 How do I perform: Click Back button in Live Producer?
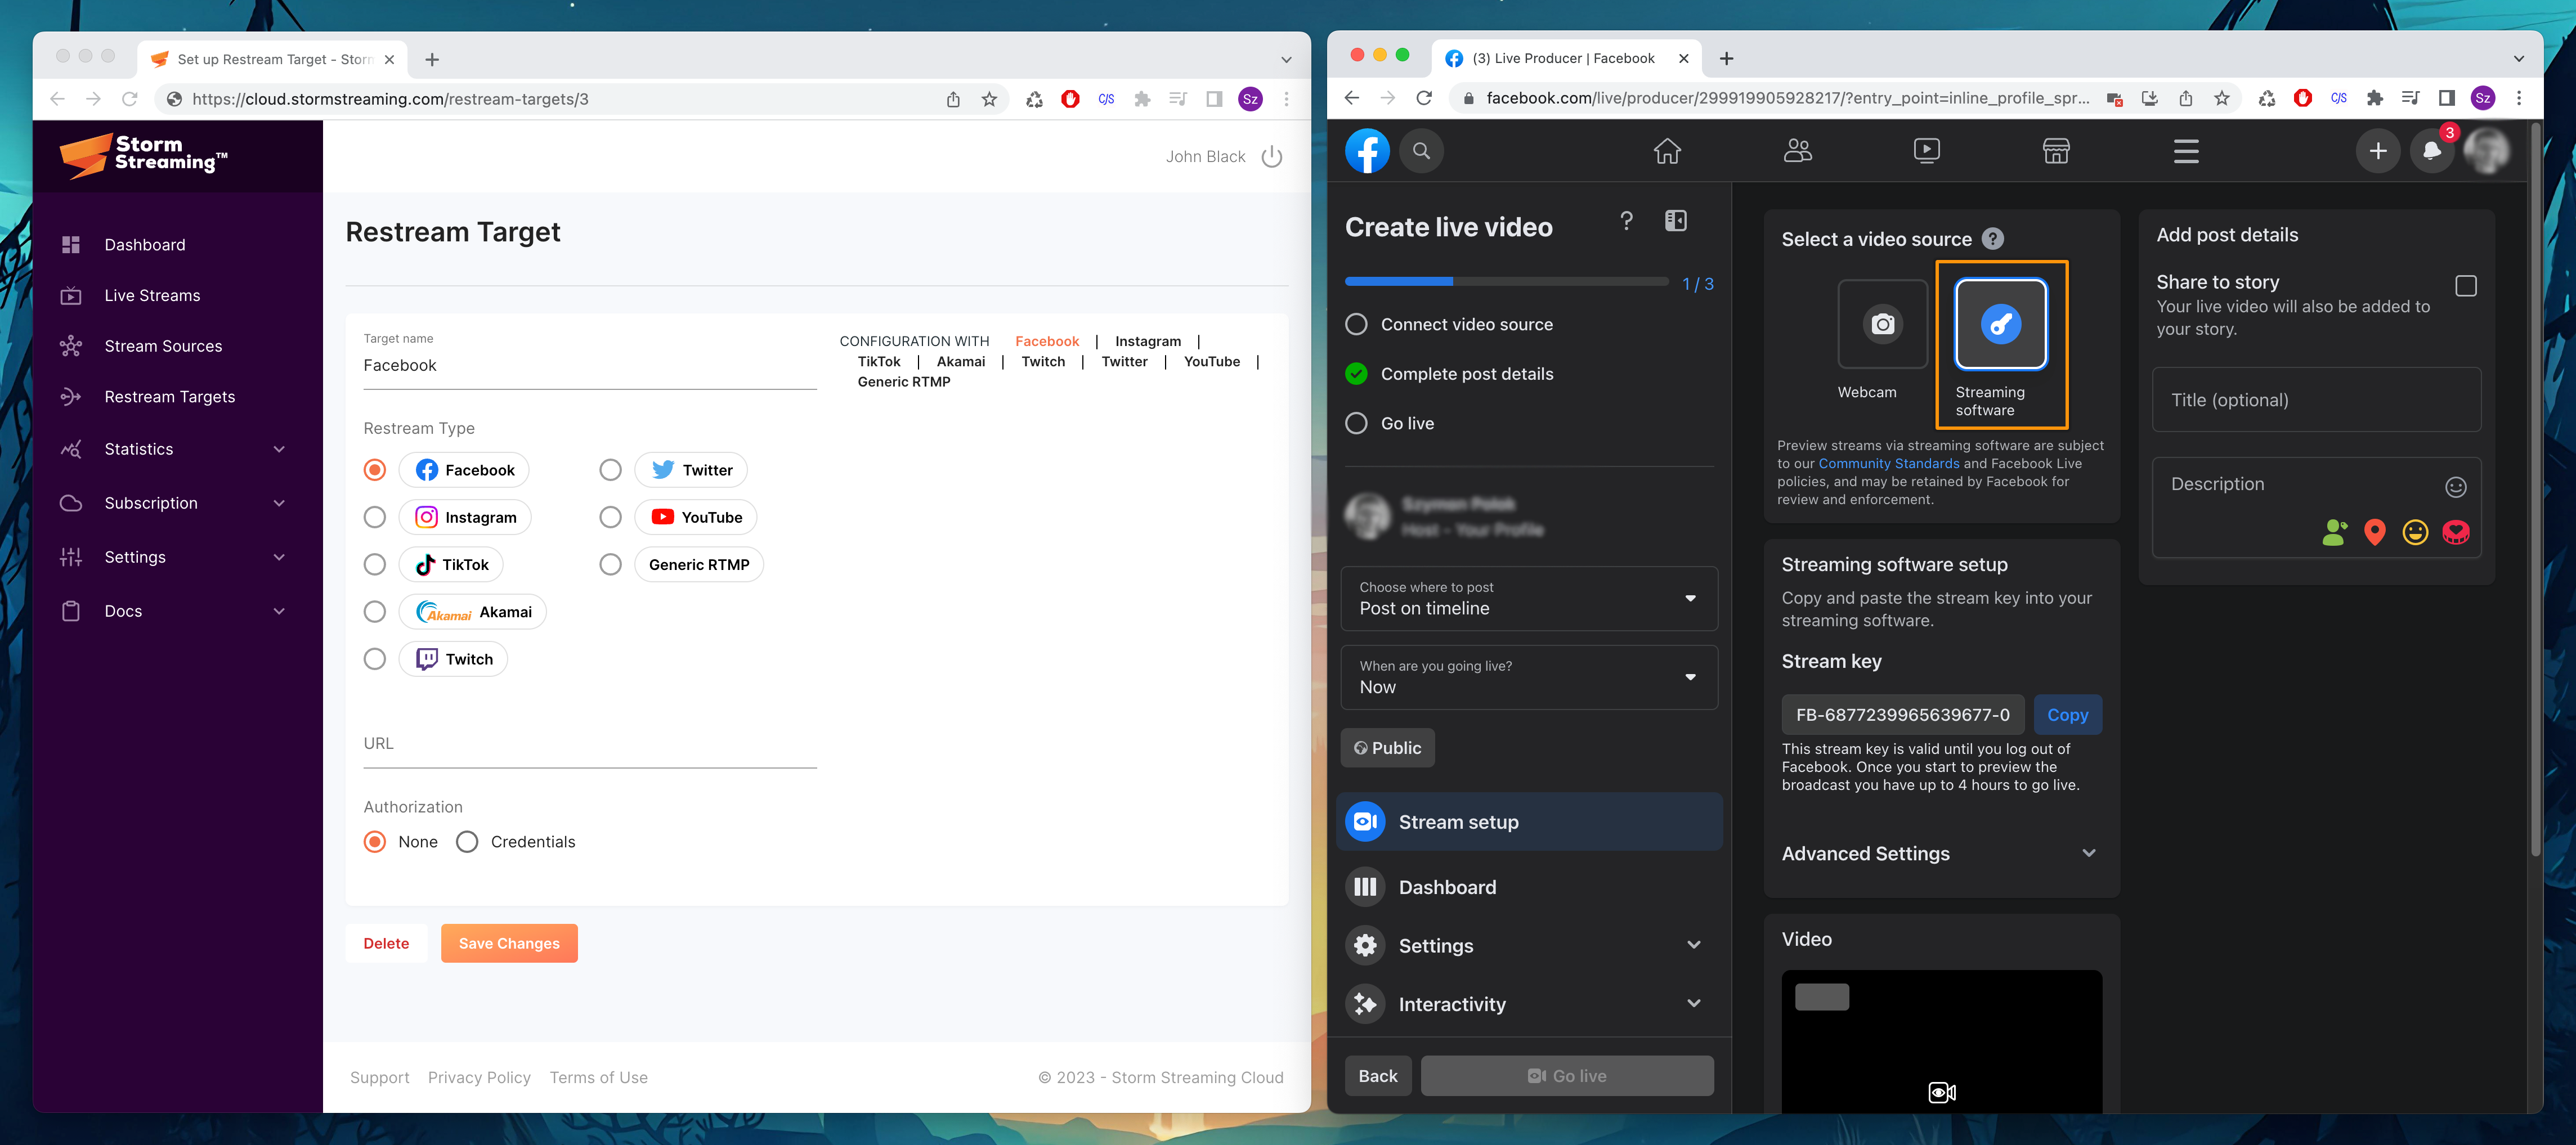[1377, 1076]
